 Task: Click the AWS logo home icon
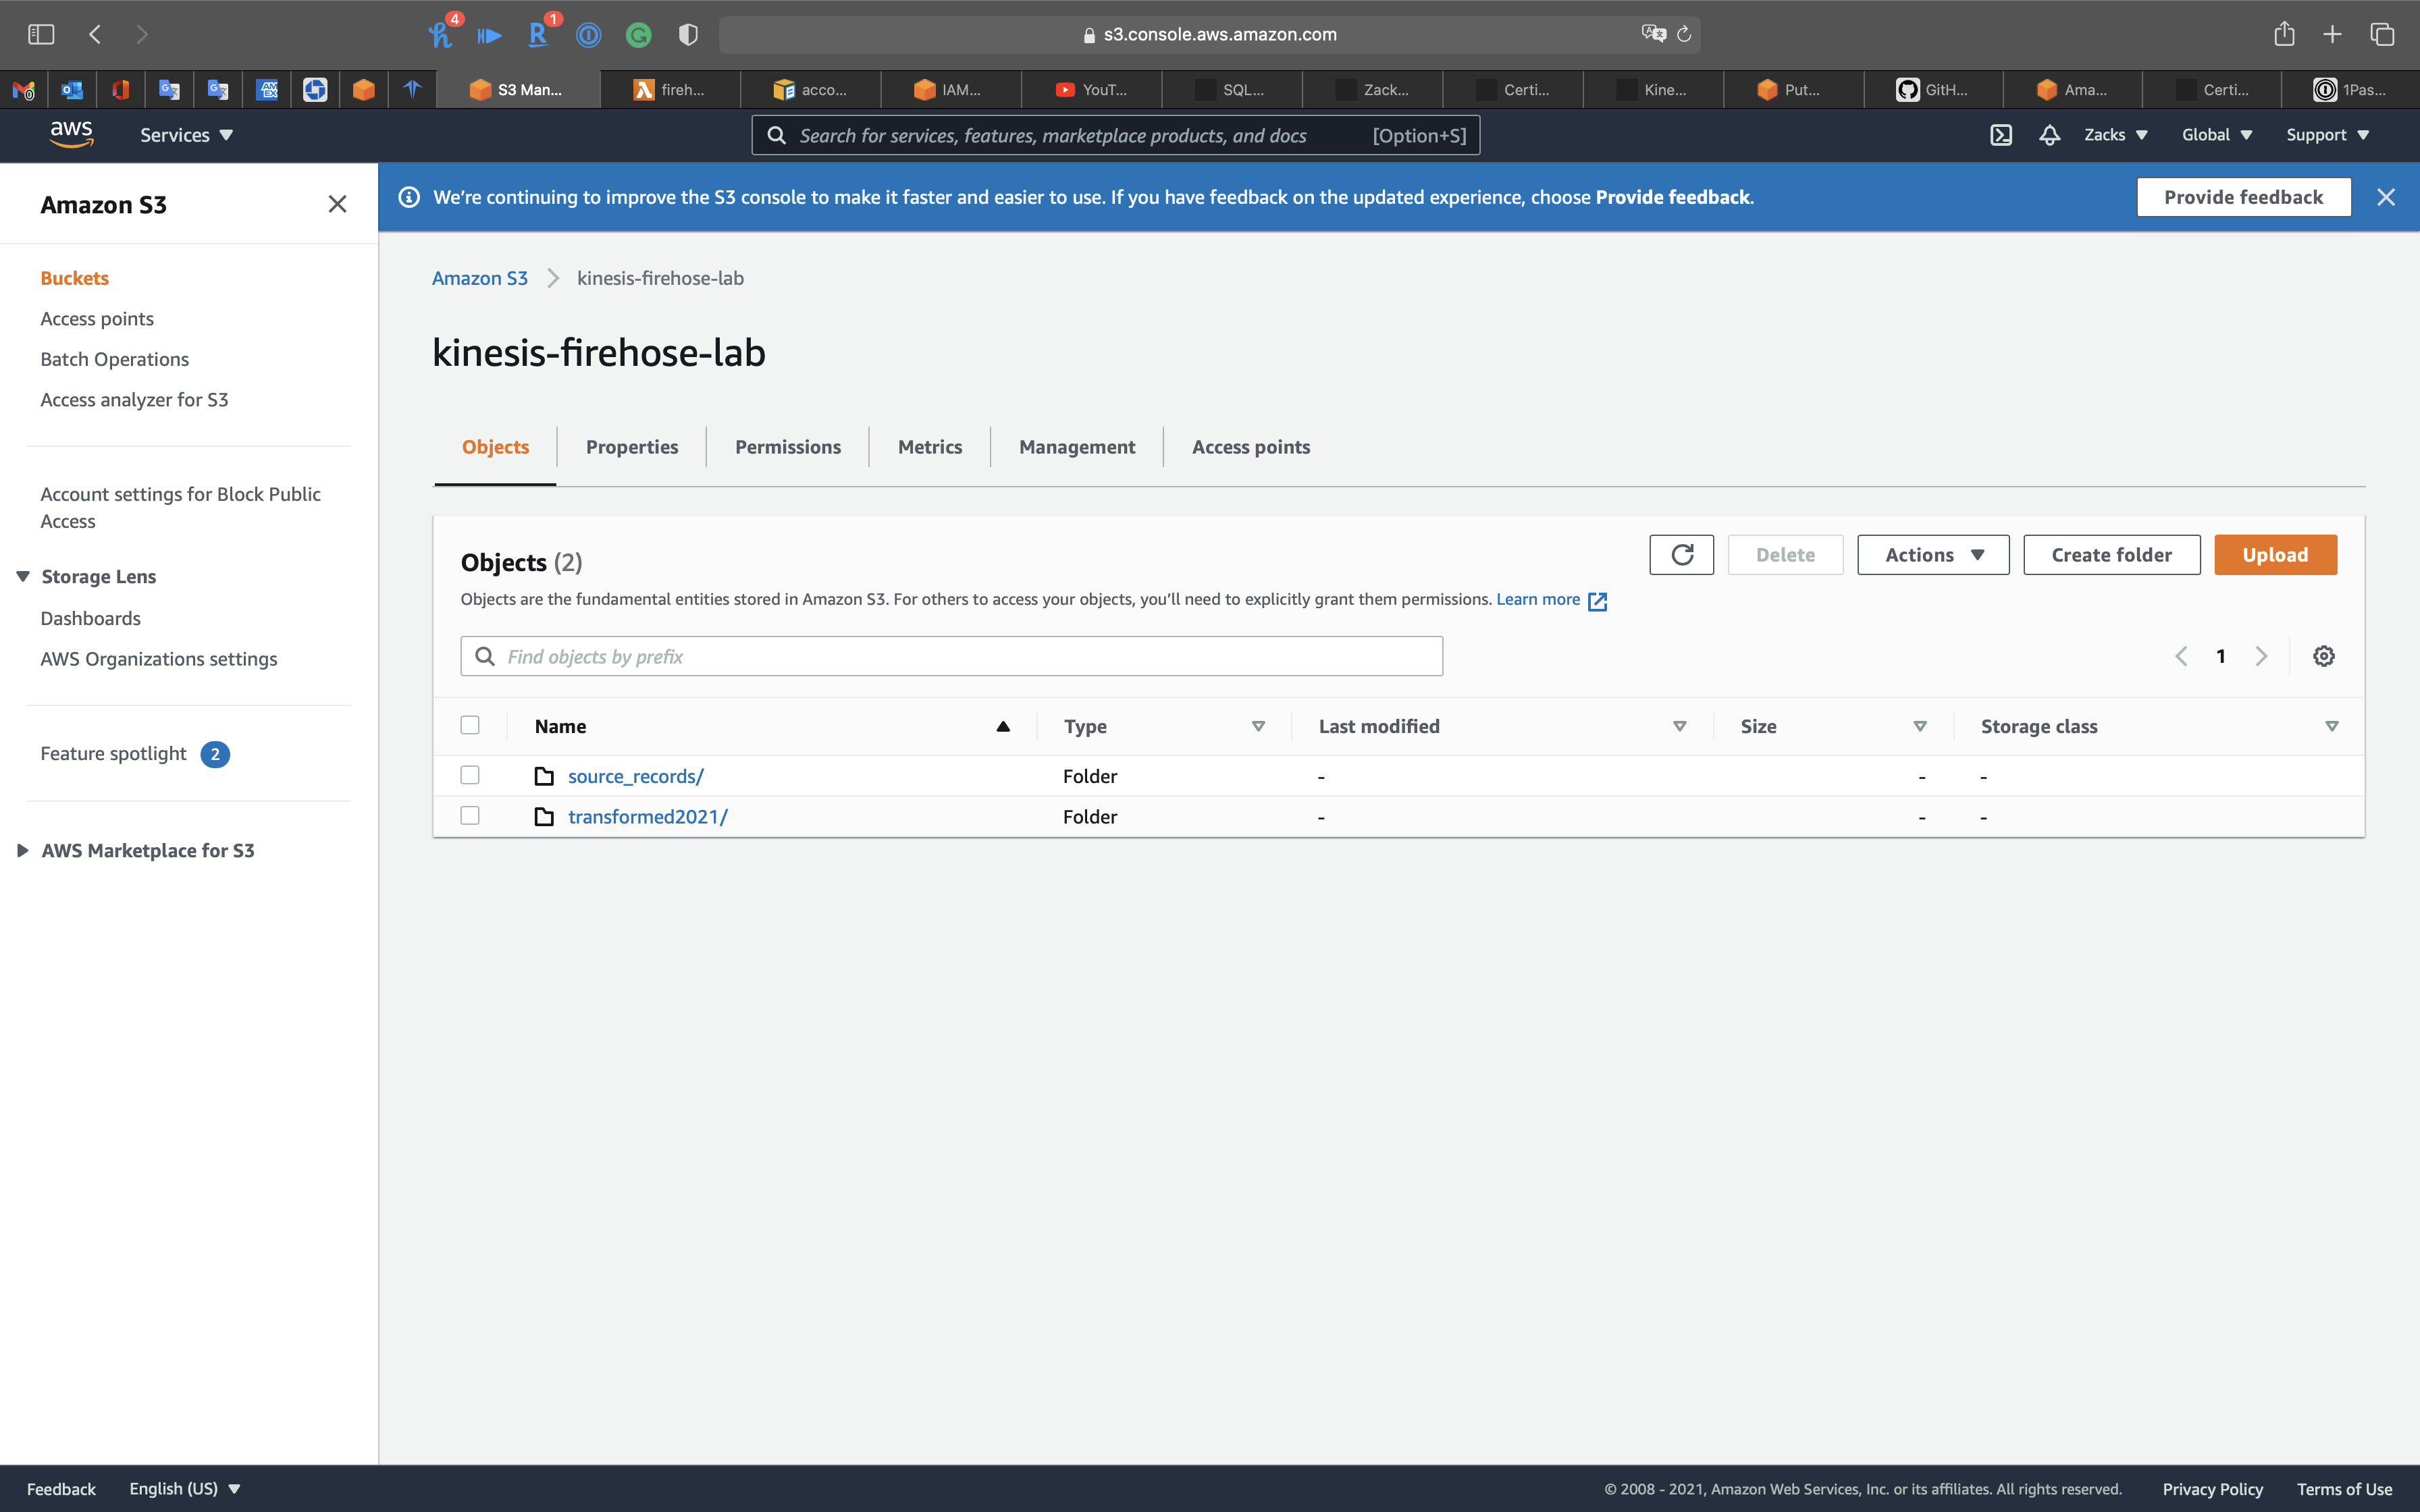(x=71, y=134)
